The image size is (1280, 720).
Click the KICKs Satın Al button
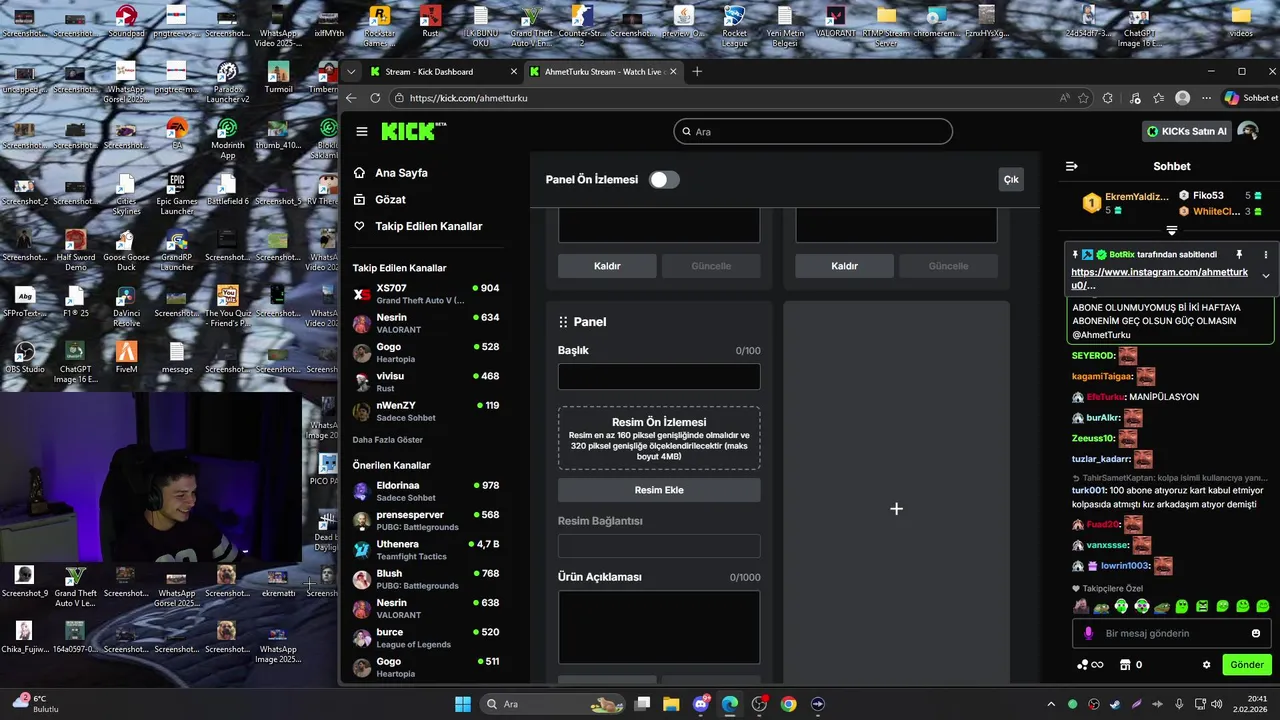point(1186,131)
